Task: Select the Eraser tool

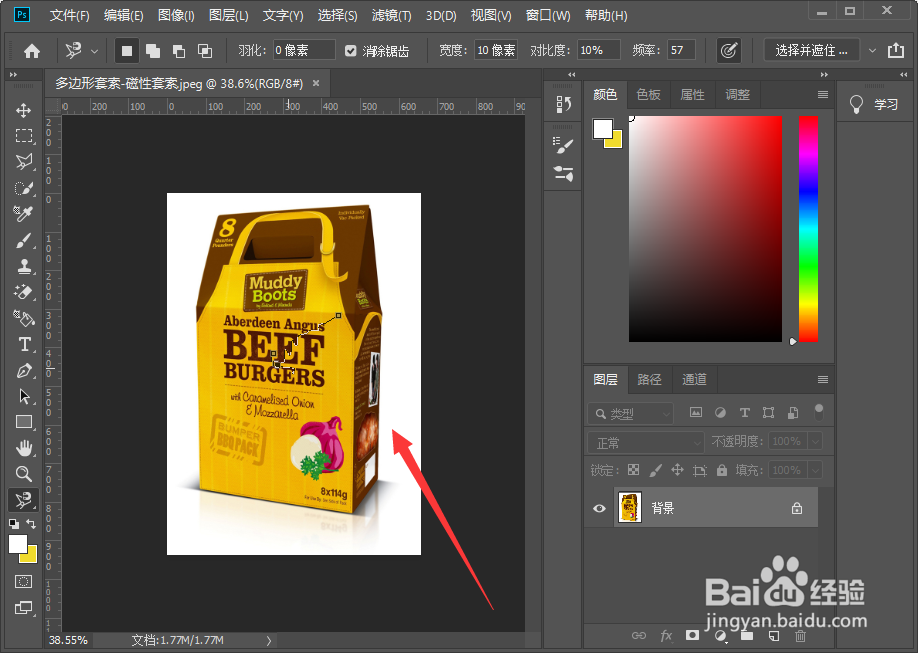Action: (23, 292)
